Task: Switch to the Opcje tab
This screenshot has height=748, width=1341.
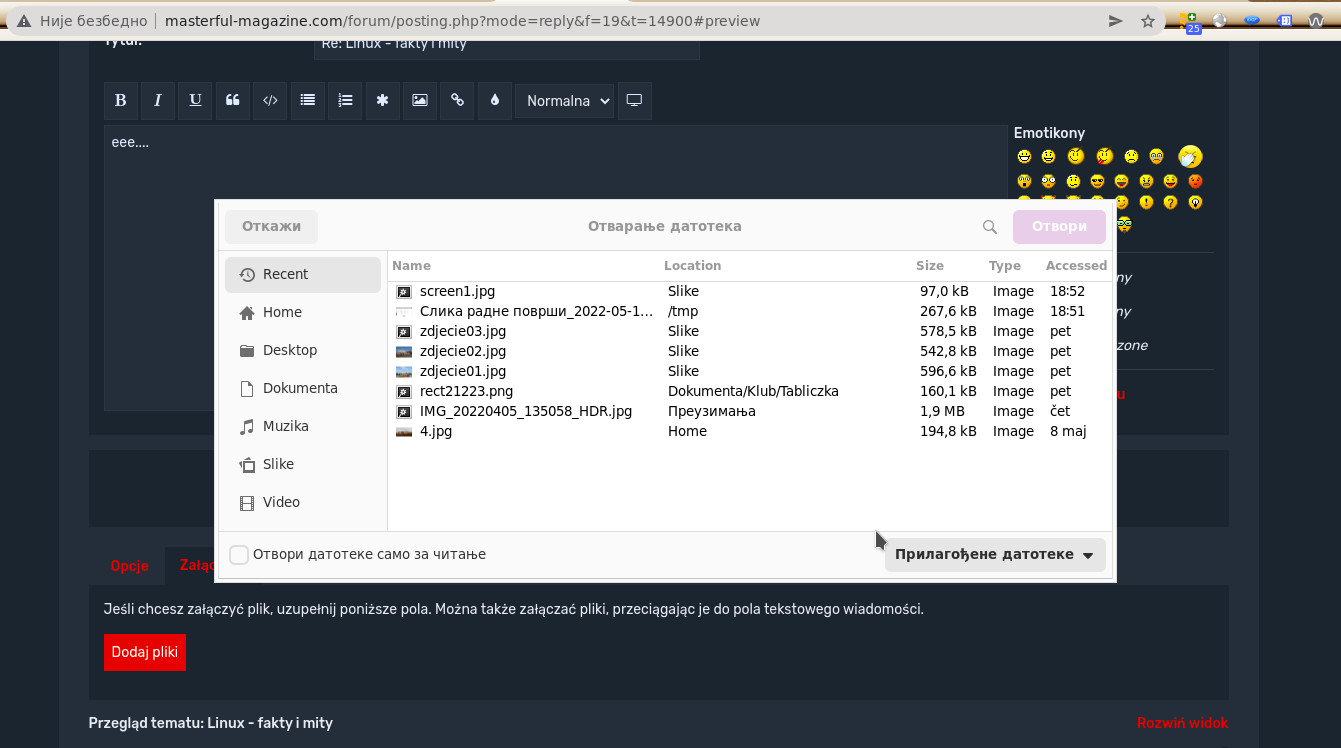Action: pyautogui.click(x=129, y=566)
